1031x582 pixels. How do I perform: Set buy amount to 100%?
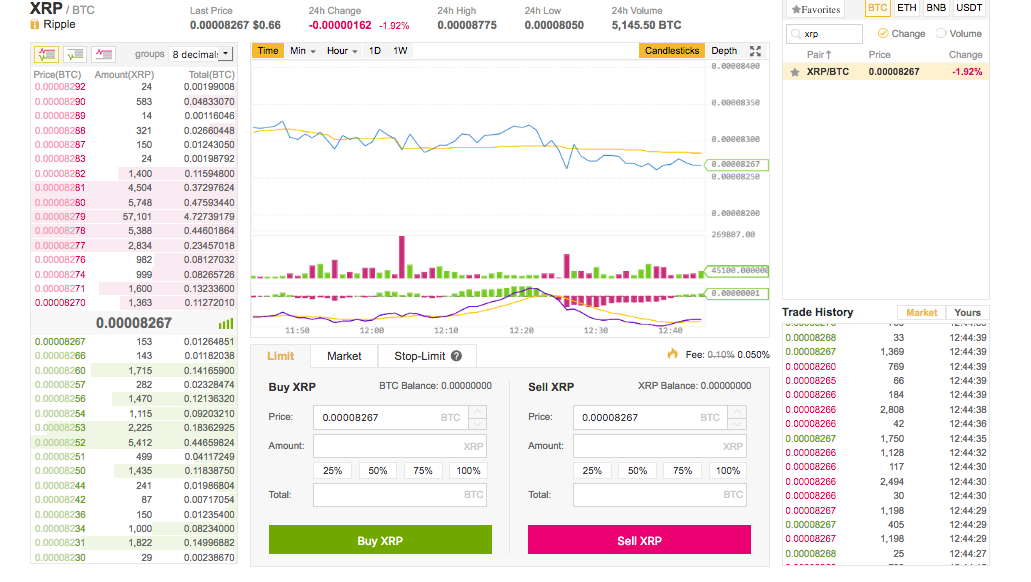click(468, 470)
